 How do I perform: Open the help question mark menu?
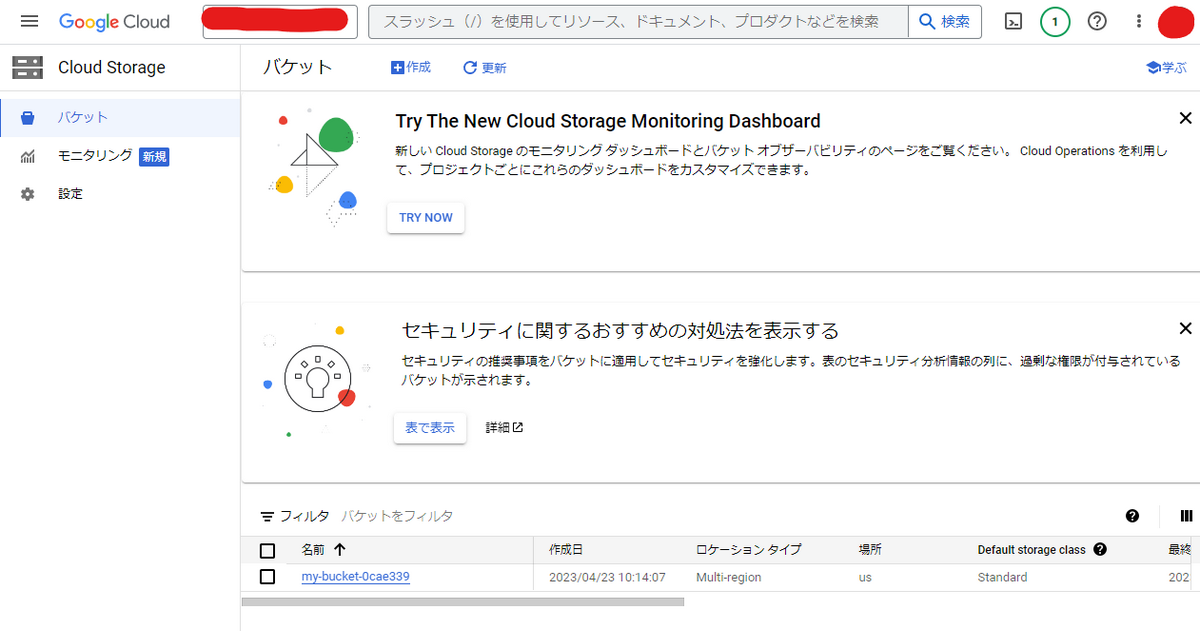click(1097, 21)
